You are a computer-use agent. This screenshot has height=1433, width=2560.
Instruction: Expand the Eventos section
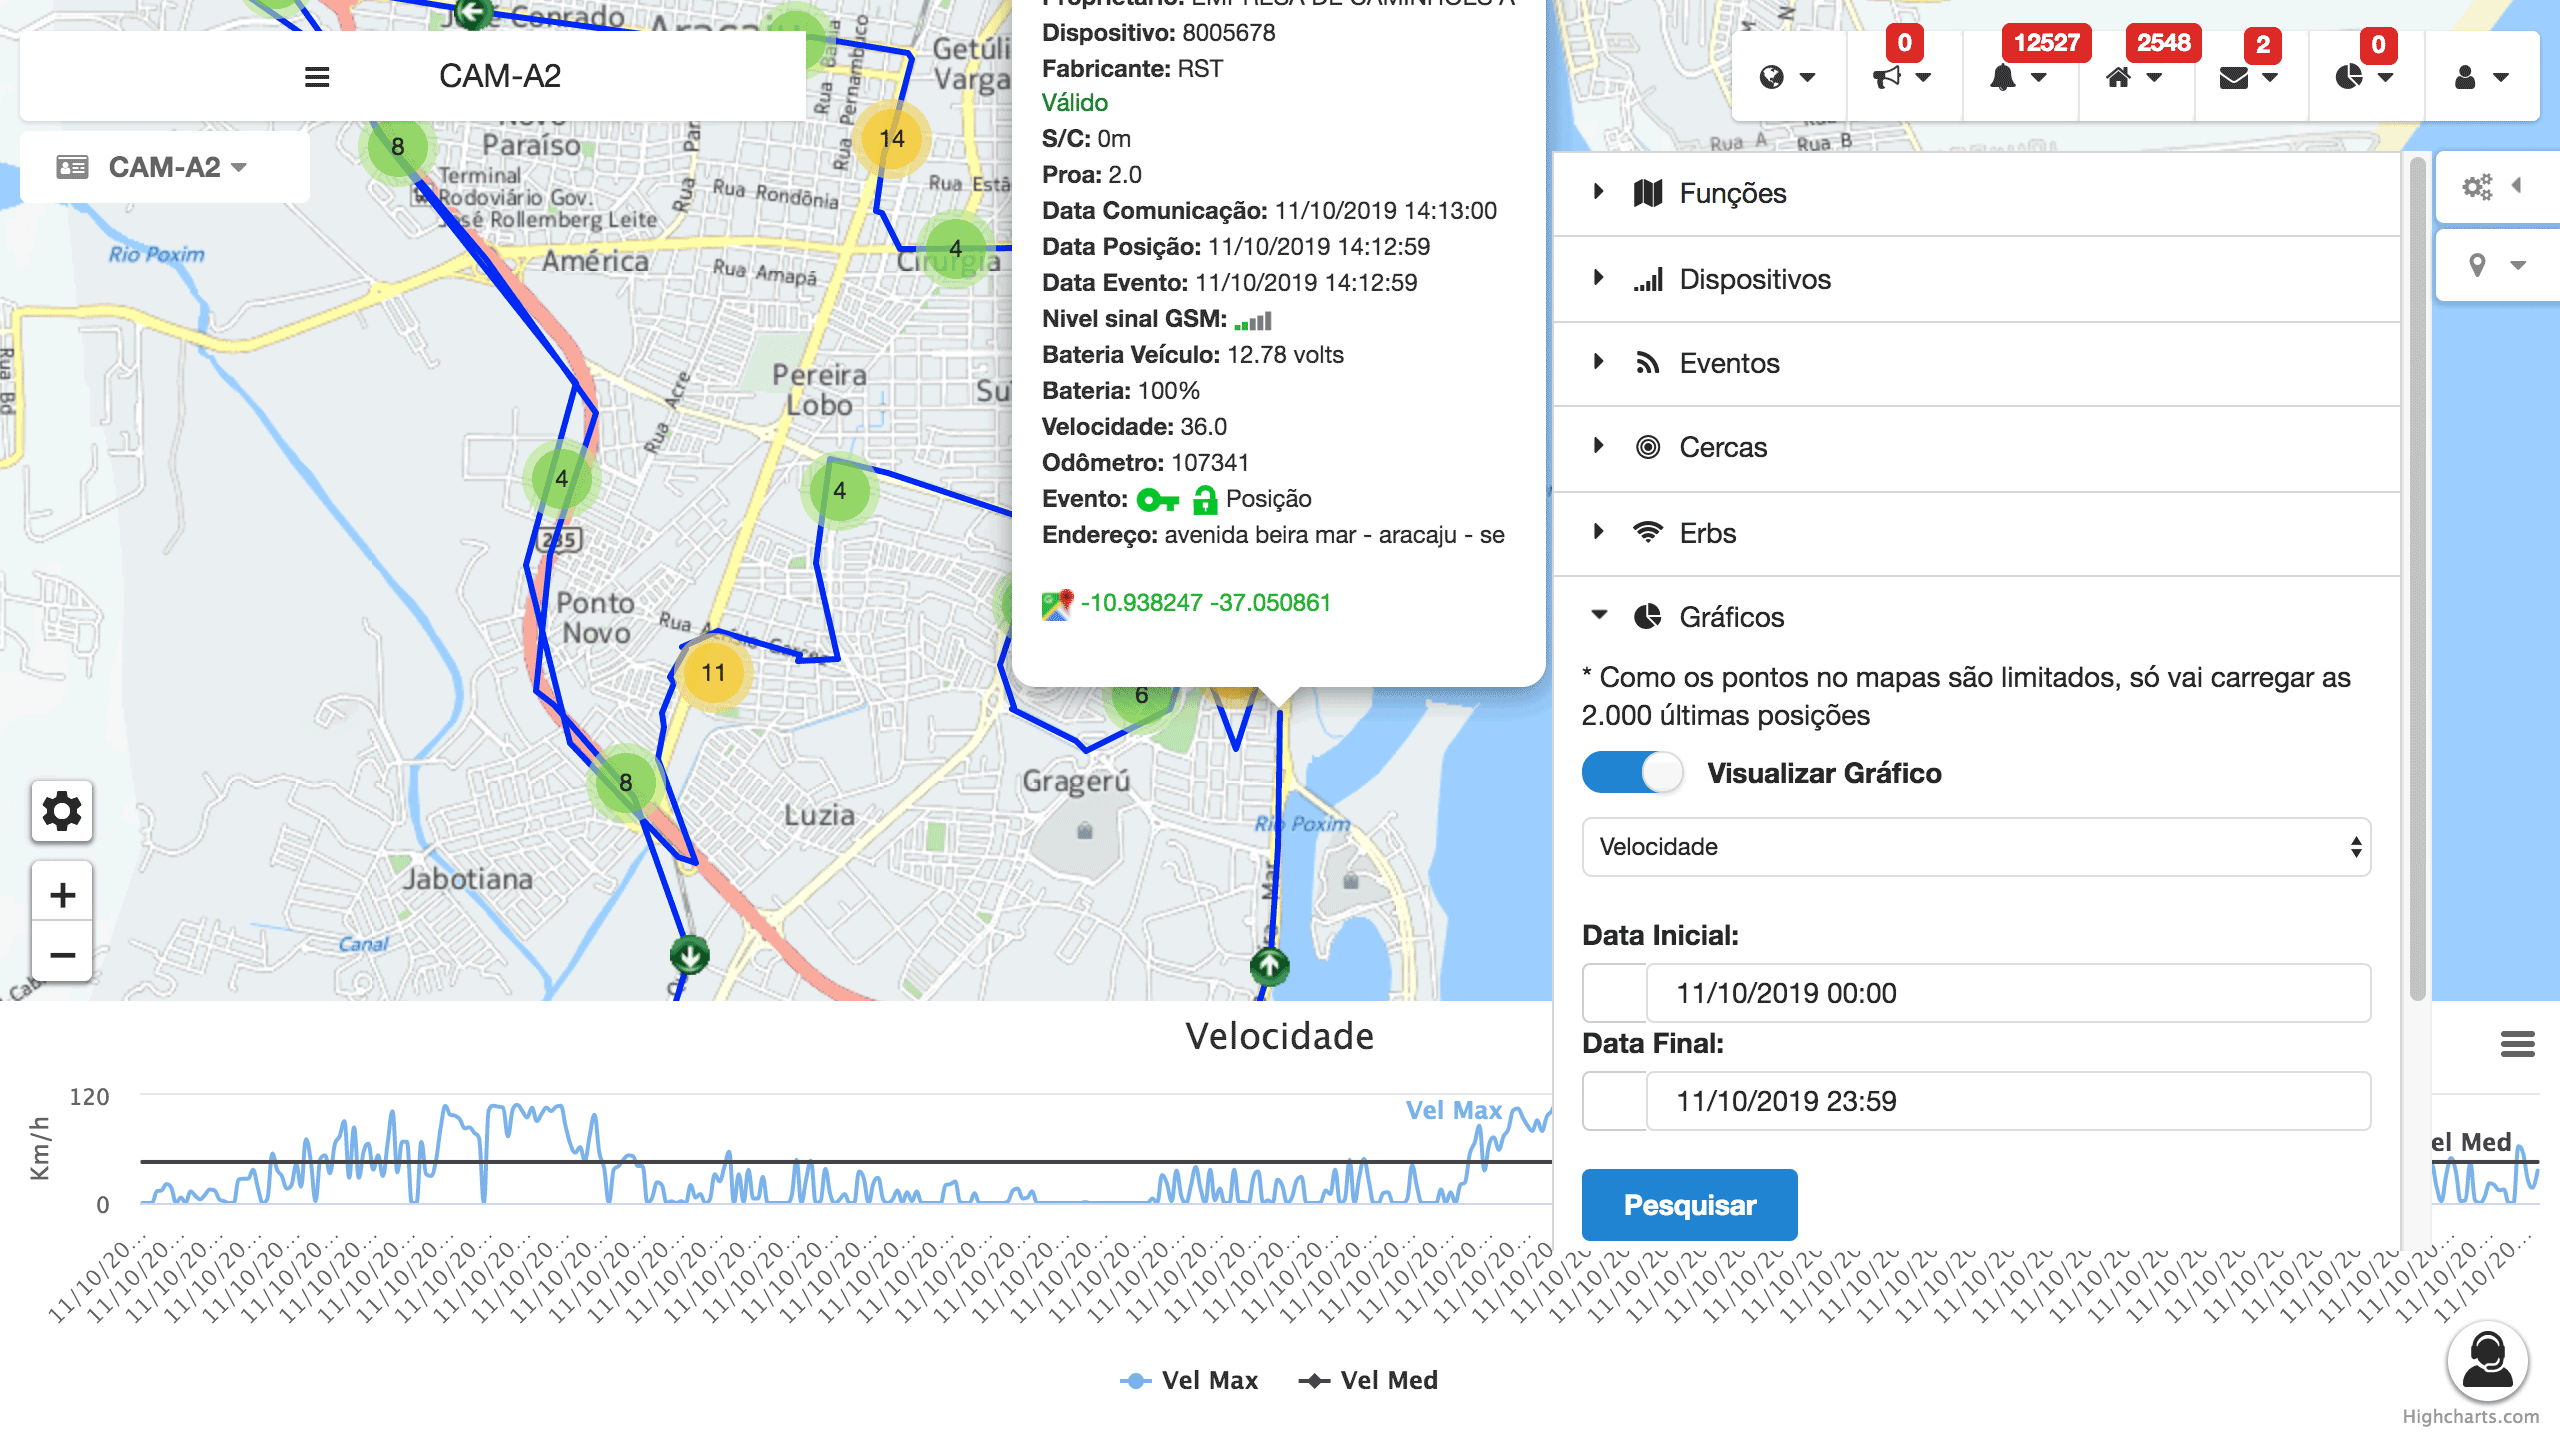coord(1977,363)
